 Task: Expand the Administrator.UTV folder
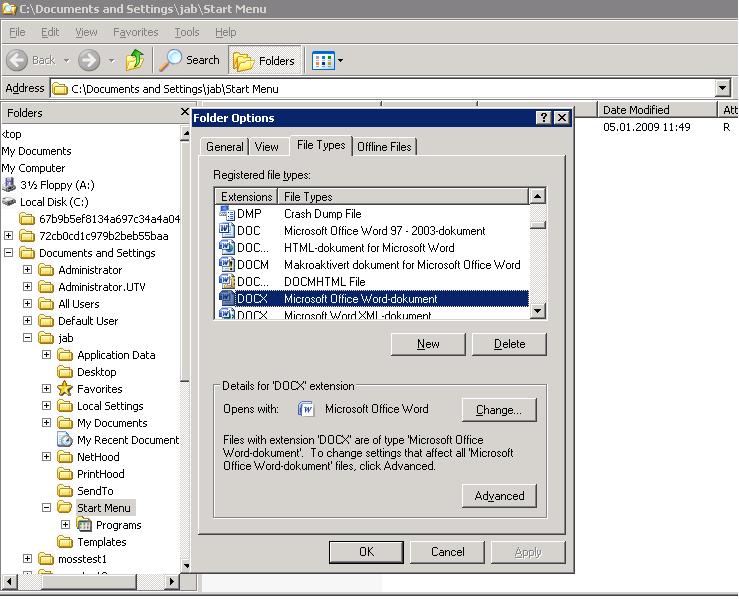(x=27, y=286)
